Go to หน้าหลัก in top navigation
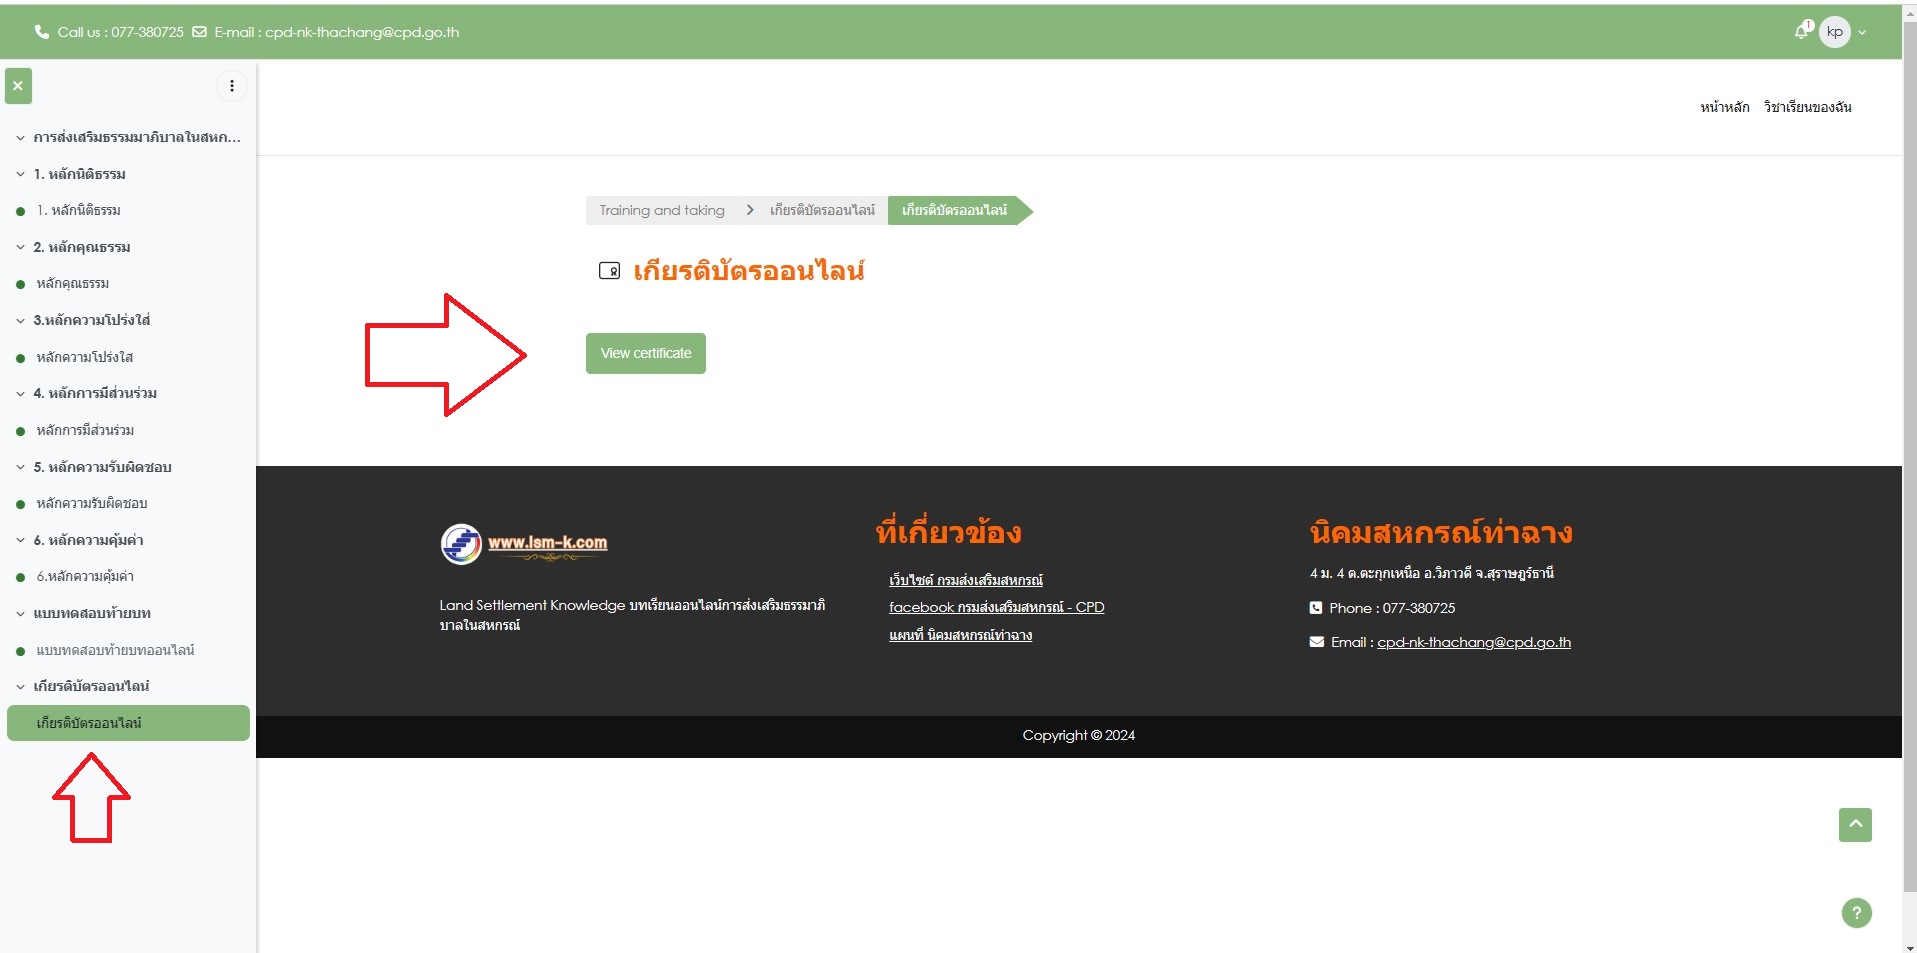Image resolution: width=1917 pixels, height=953 pixels. [x=1724, y=107]
